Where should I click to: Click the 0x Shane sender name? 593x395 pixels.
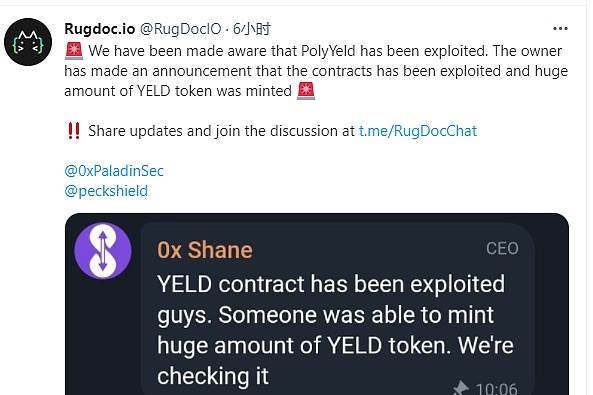(x=205, y=250)
